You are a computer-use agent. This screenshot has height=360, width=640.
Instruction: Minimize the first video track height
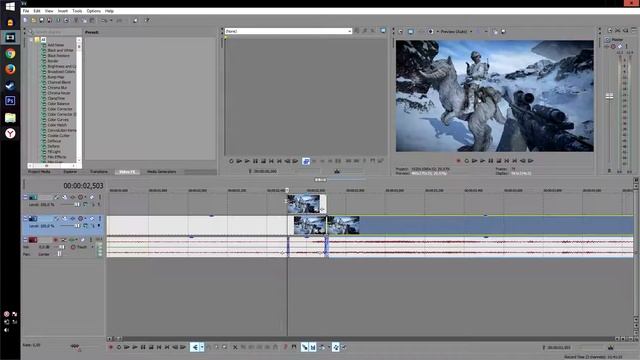tap(25, 197)
